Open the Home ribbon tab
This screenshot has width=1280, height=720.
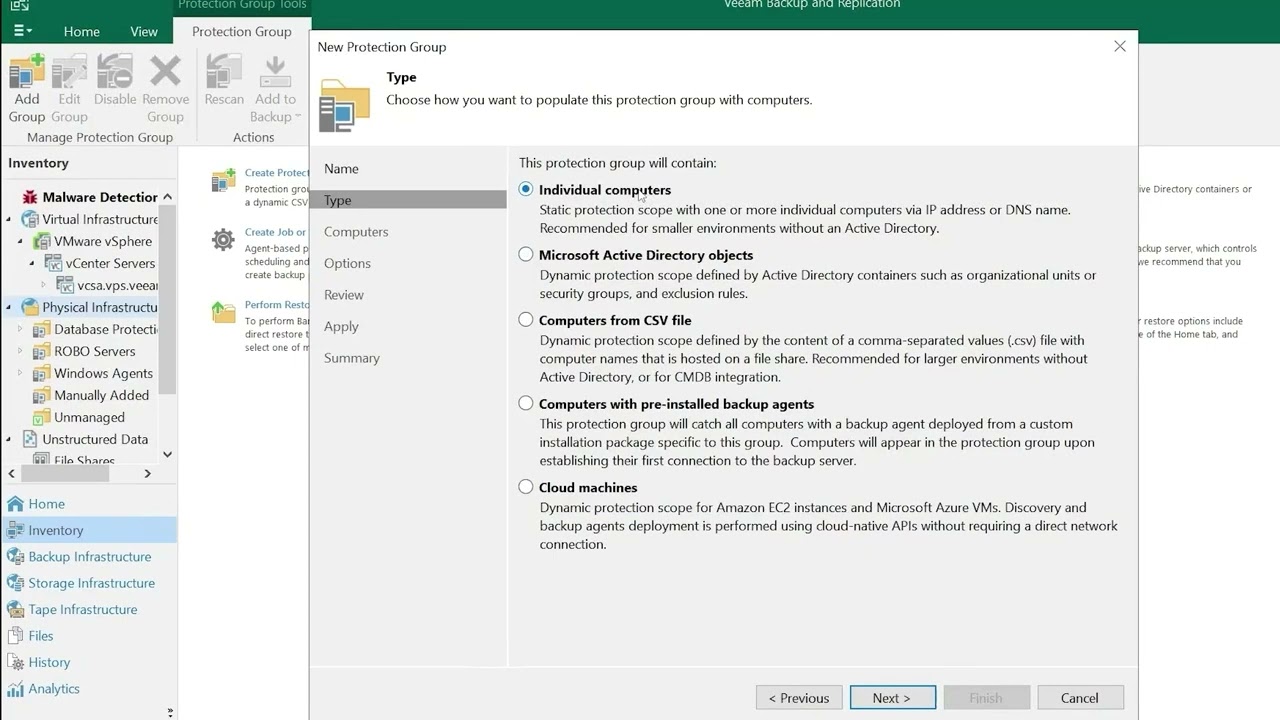click(82, 31)
